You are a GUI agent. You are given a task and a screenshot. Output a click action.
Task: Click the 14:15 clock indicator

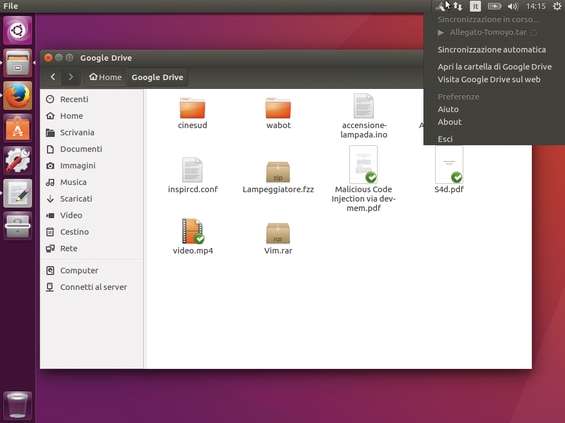click(x=535, y=6)
